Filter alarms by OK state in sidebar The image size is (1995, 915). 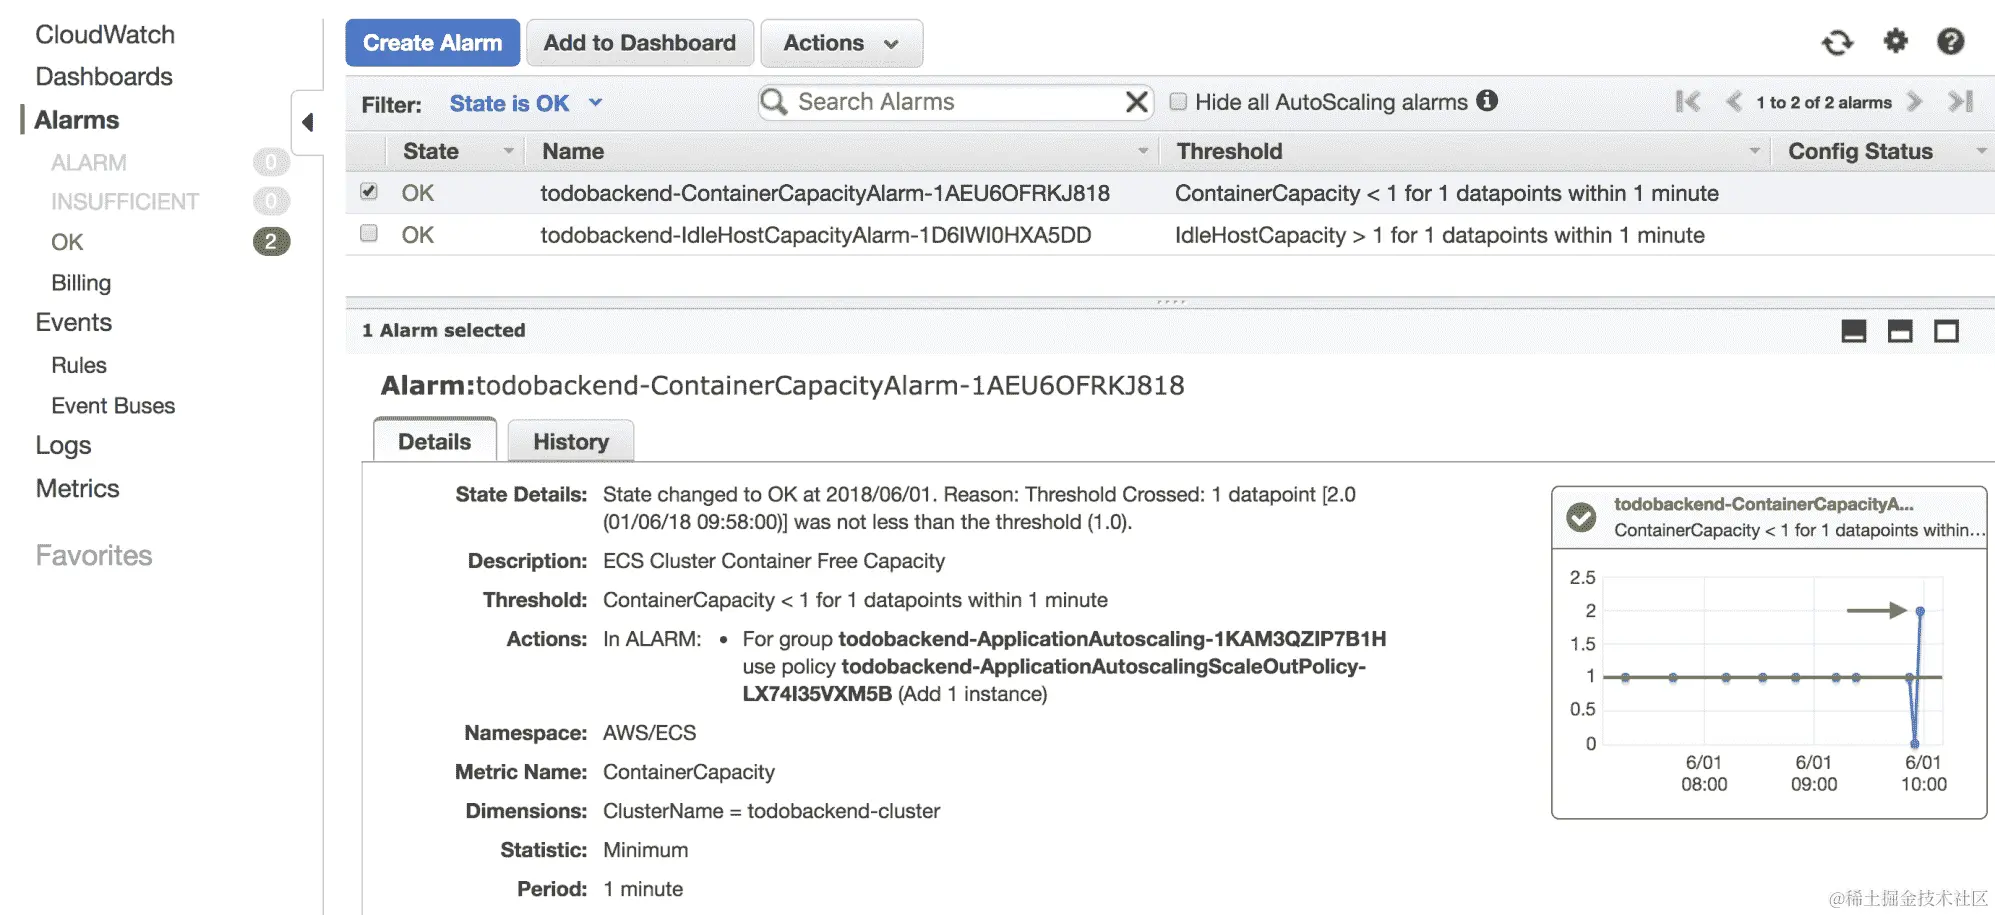(x=67, y=242)
